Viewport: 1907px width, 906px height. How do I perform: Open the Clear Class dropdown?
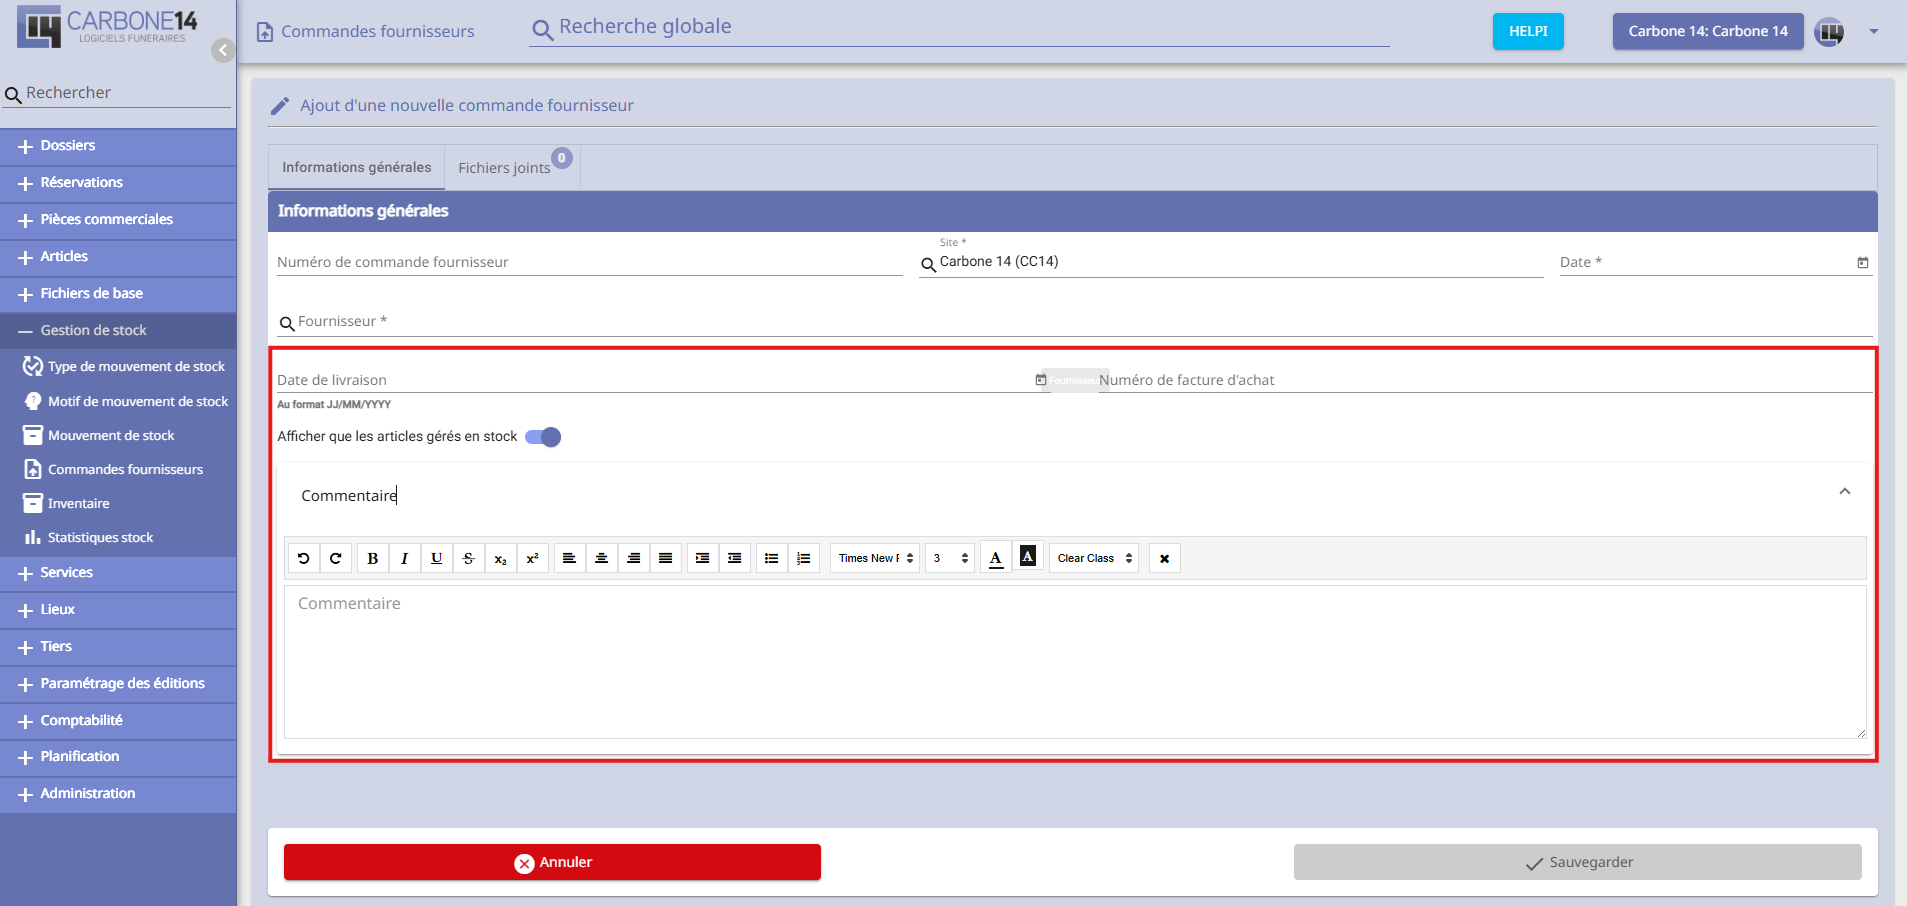pyautogui.click(x=1094, y=558)
